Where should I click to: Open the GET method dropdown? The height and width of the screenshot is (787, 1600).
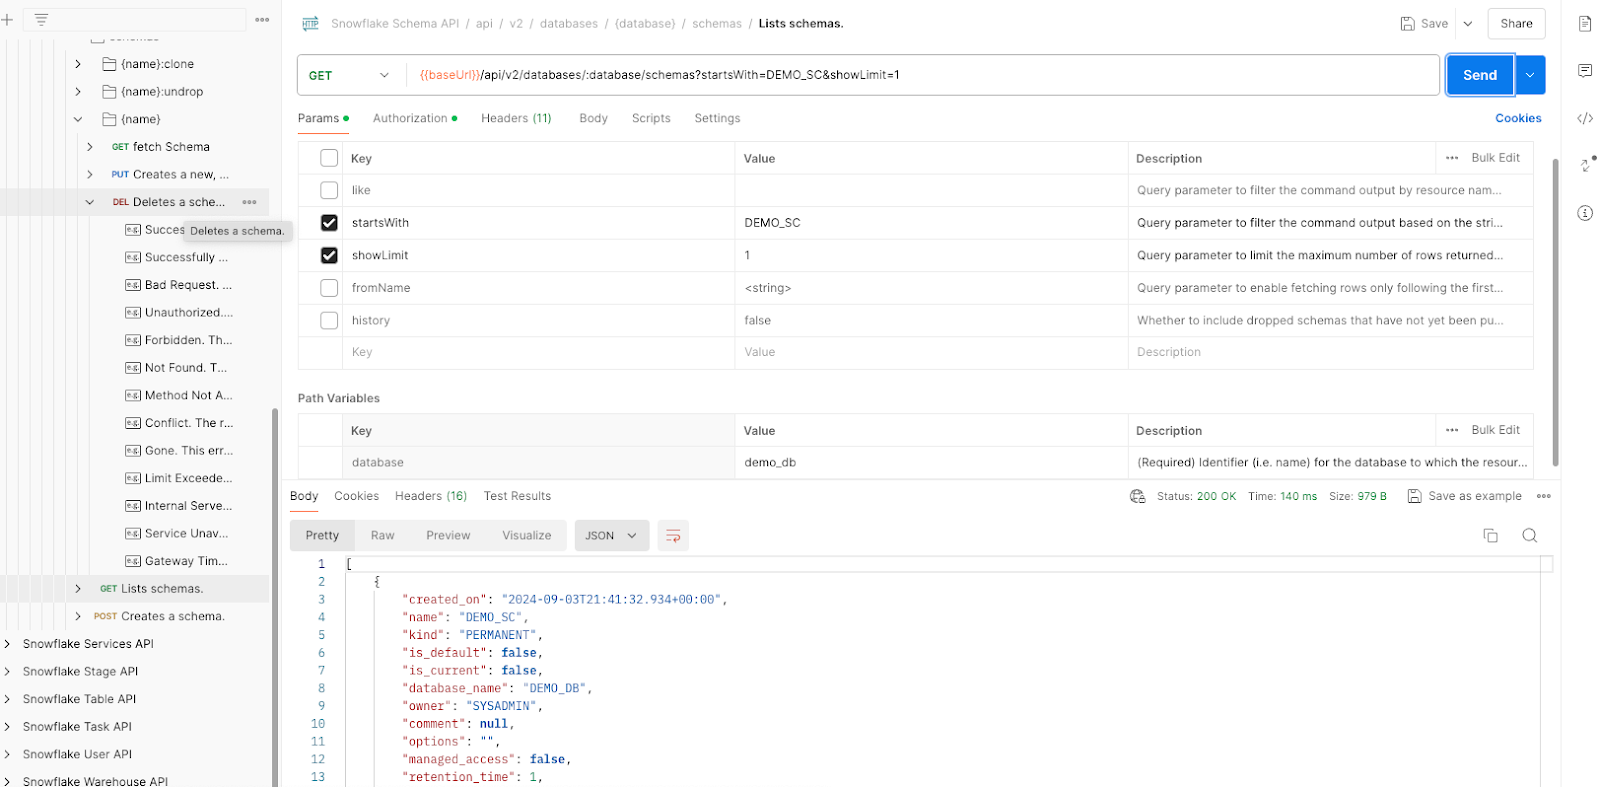[350, 75]
